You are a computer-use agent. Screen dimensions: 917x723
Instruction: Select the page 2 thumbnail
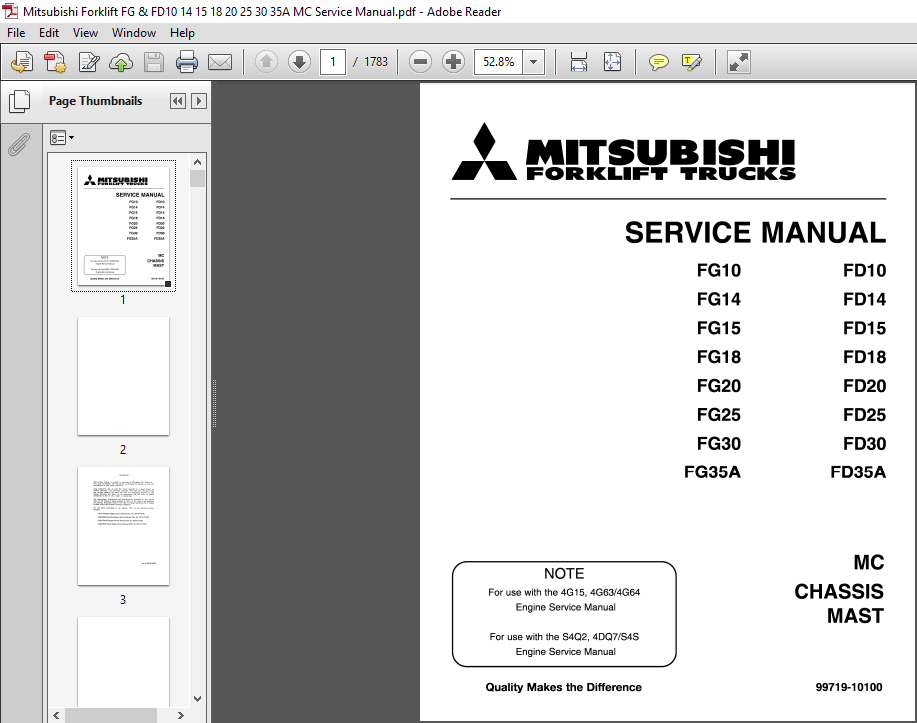[123, 376]
